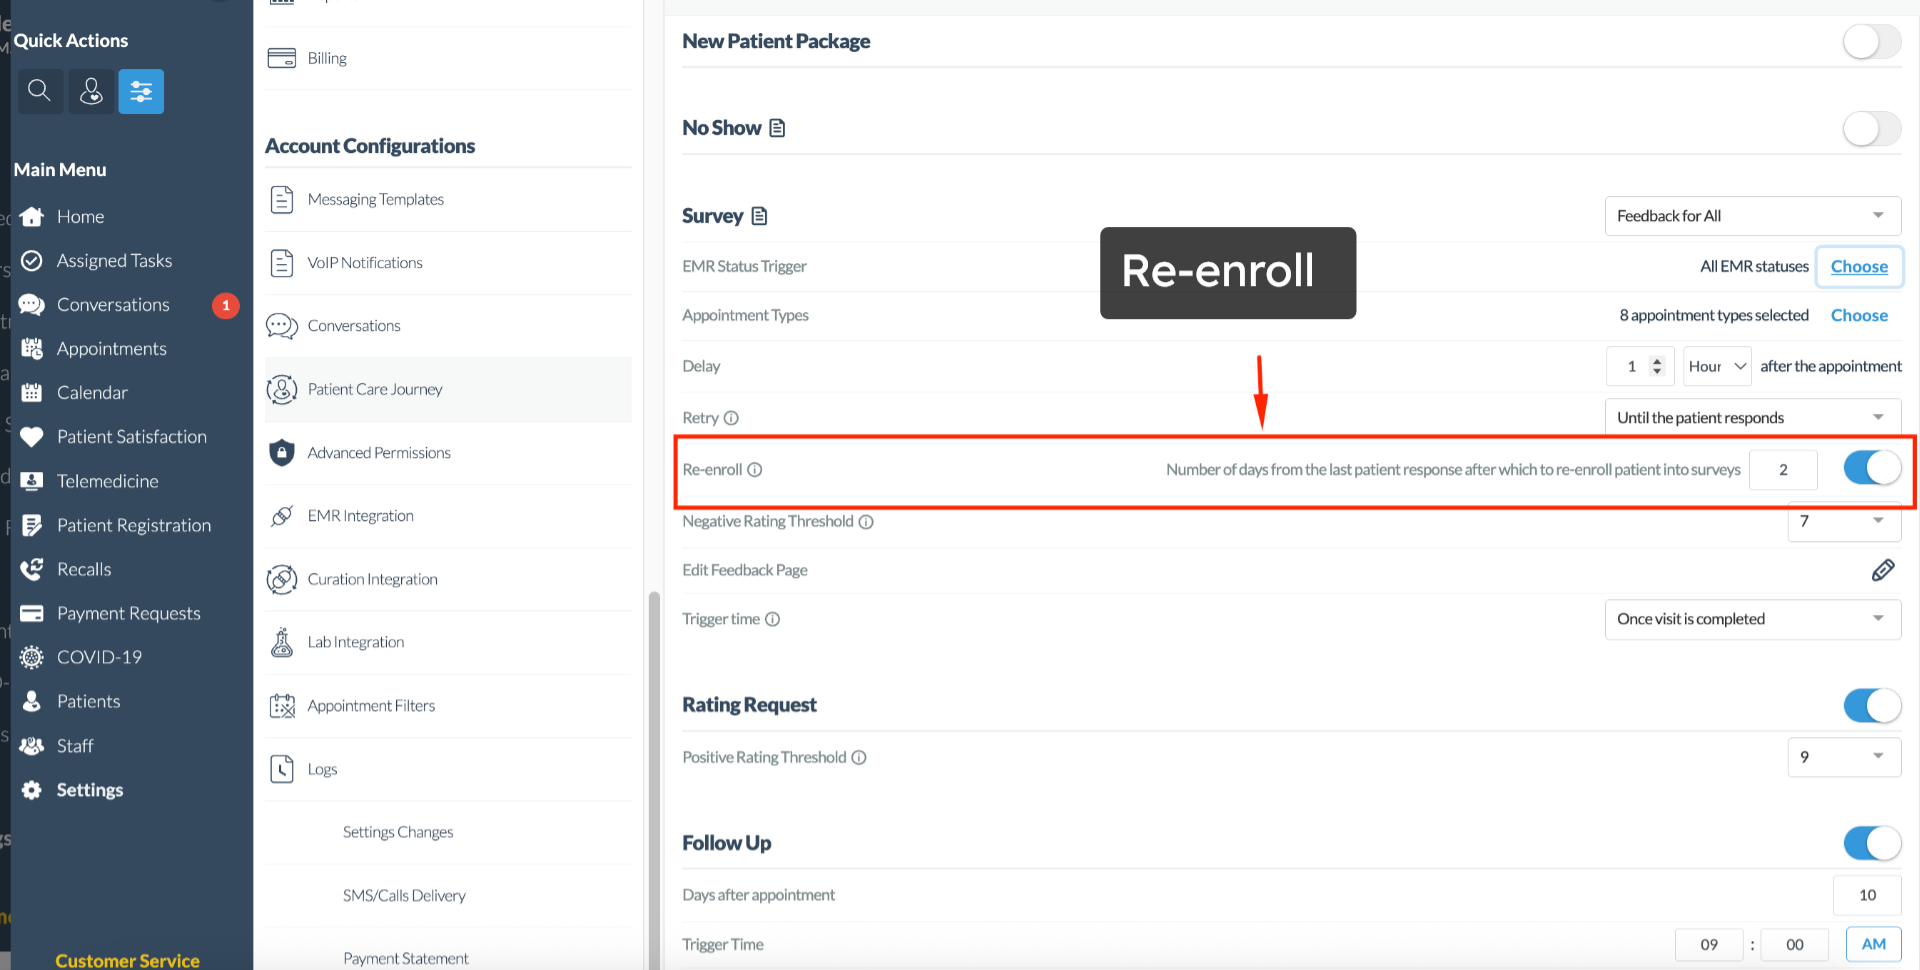The width and height of the screenshot is (1920, 970).
Task: Click the Calendar icon in Main Menu
Action: [x=32, y=392]
